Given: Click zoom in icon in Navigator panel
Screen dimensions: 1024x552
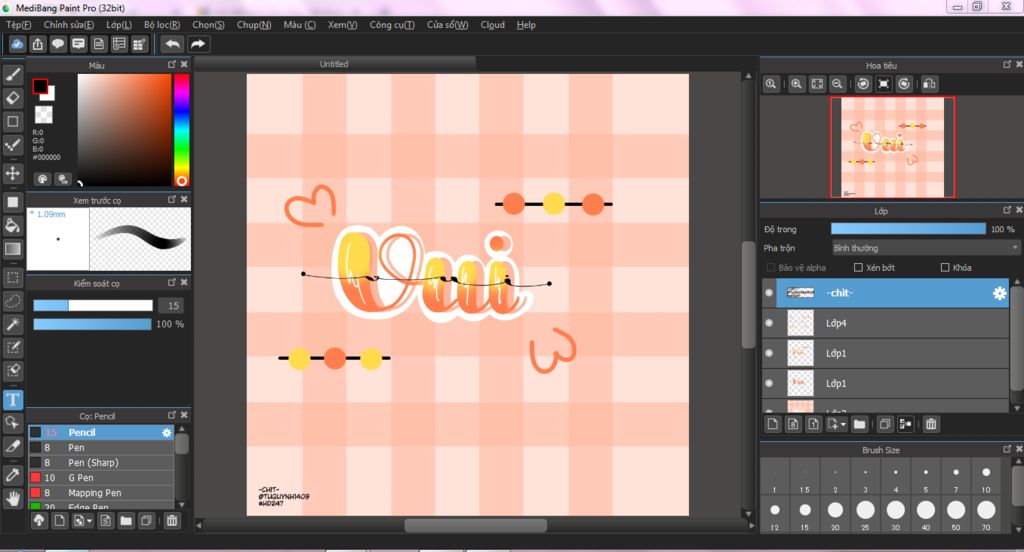Looking at the screenshot, I should [796, 84].
